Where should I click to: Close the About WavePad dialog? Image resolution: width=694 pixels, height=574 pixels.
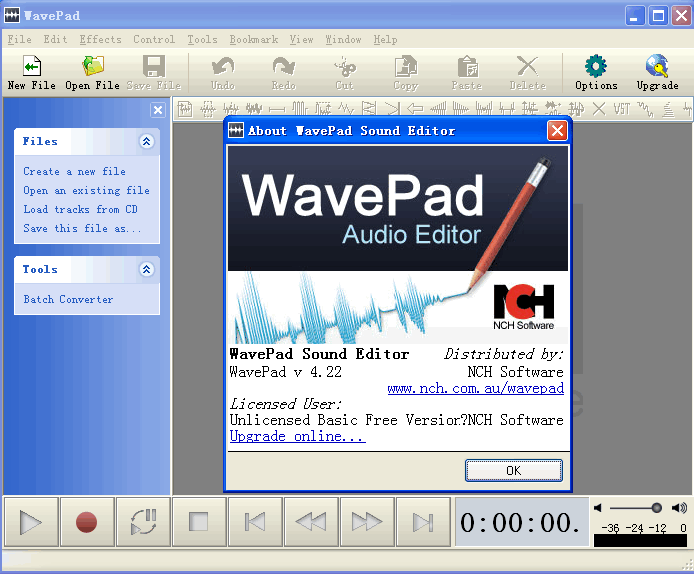point(557,131)
